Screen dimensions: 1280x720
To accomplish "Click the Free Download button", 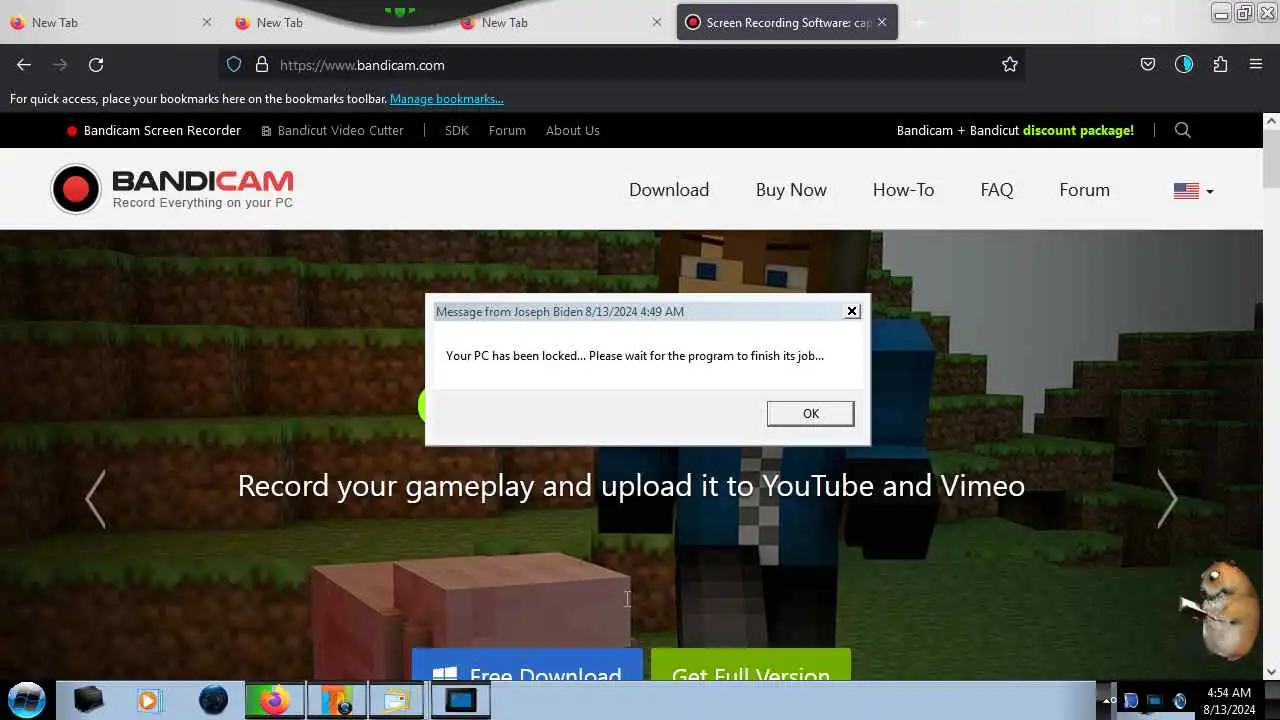I will [527, 665].
